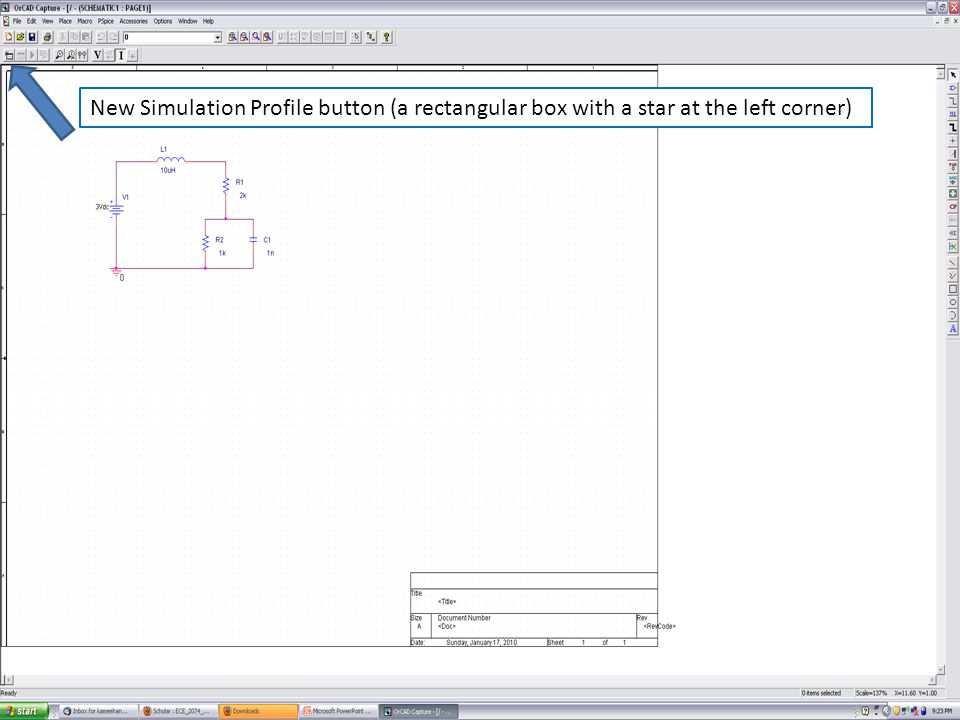
Task: Click the New Simulation Profile button
Action: (9, 56)
